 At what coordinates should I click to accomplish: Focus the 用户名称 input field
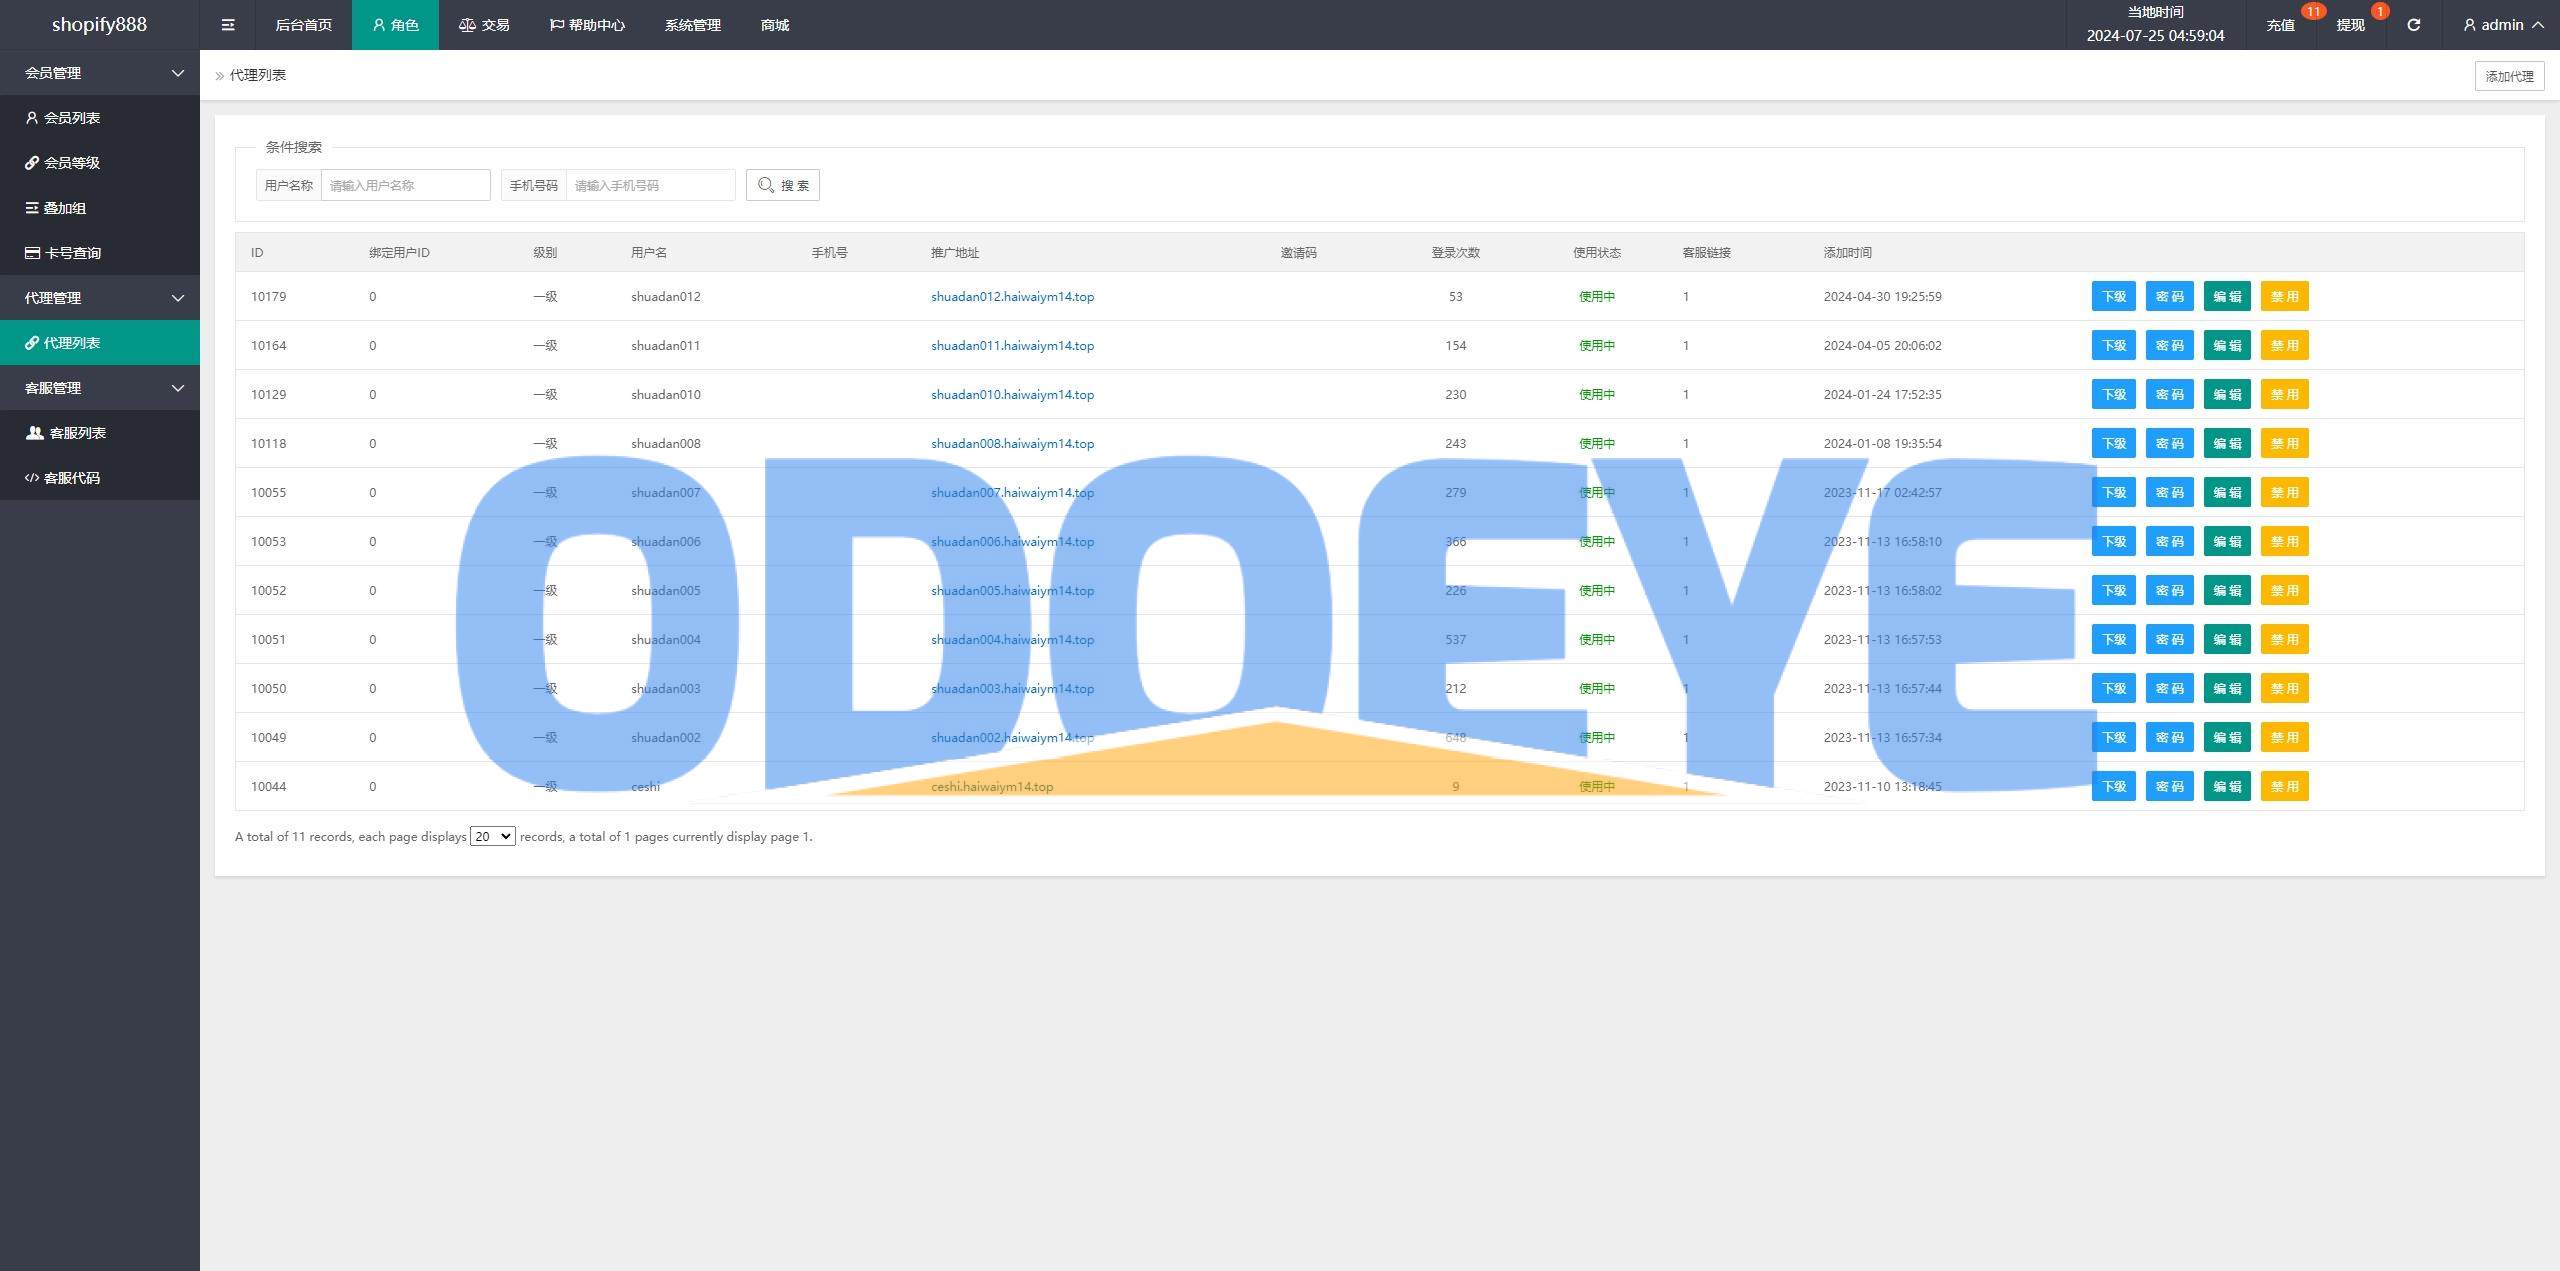(x=405, y=185)
